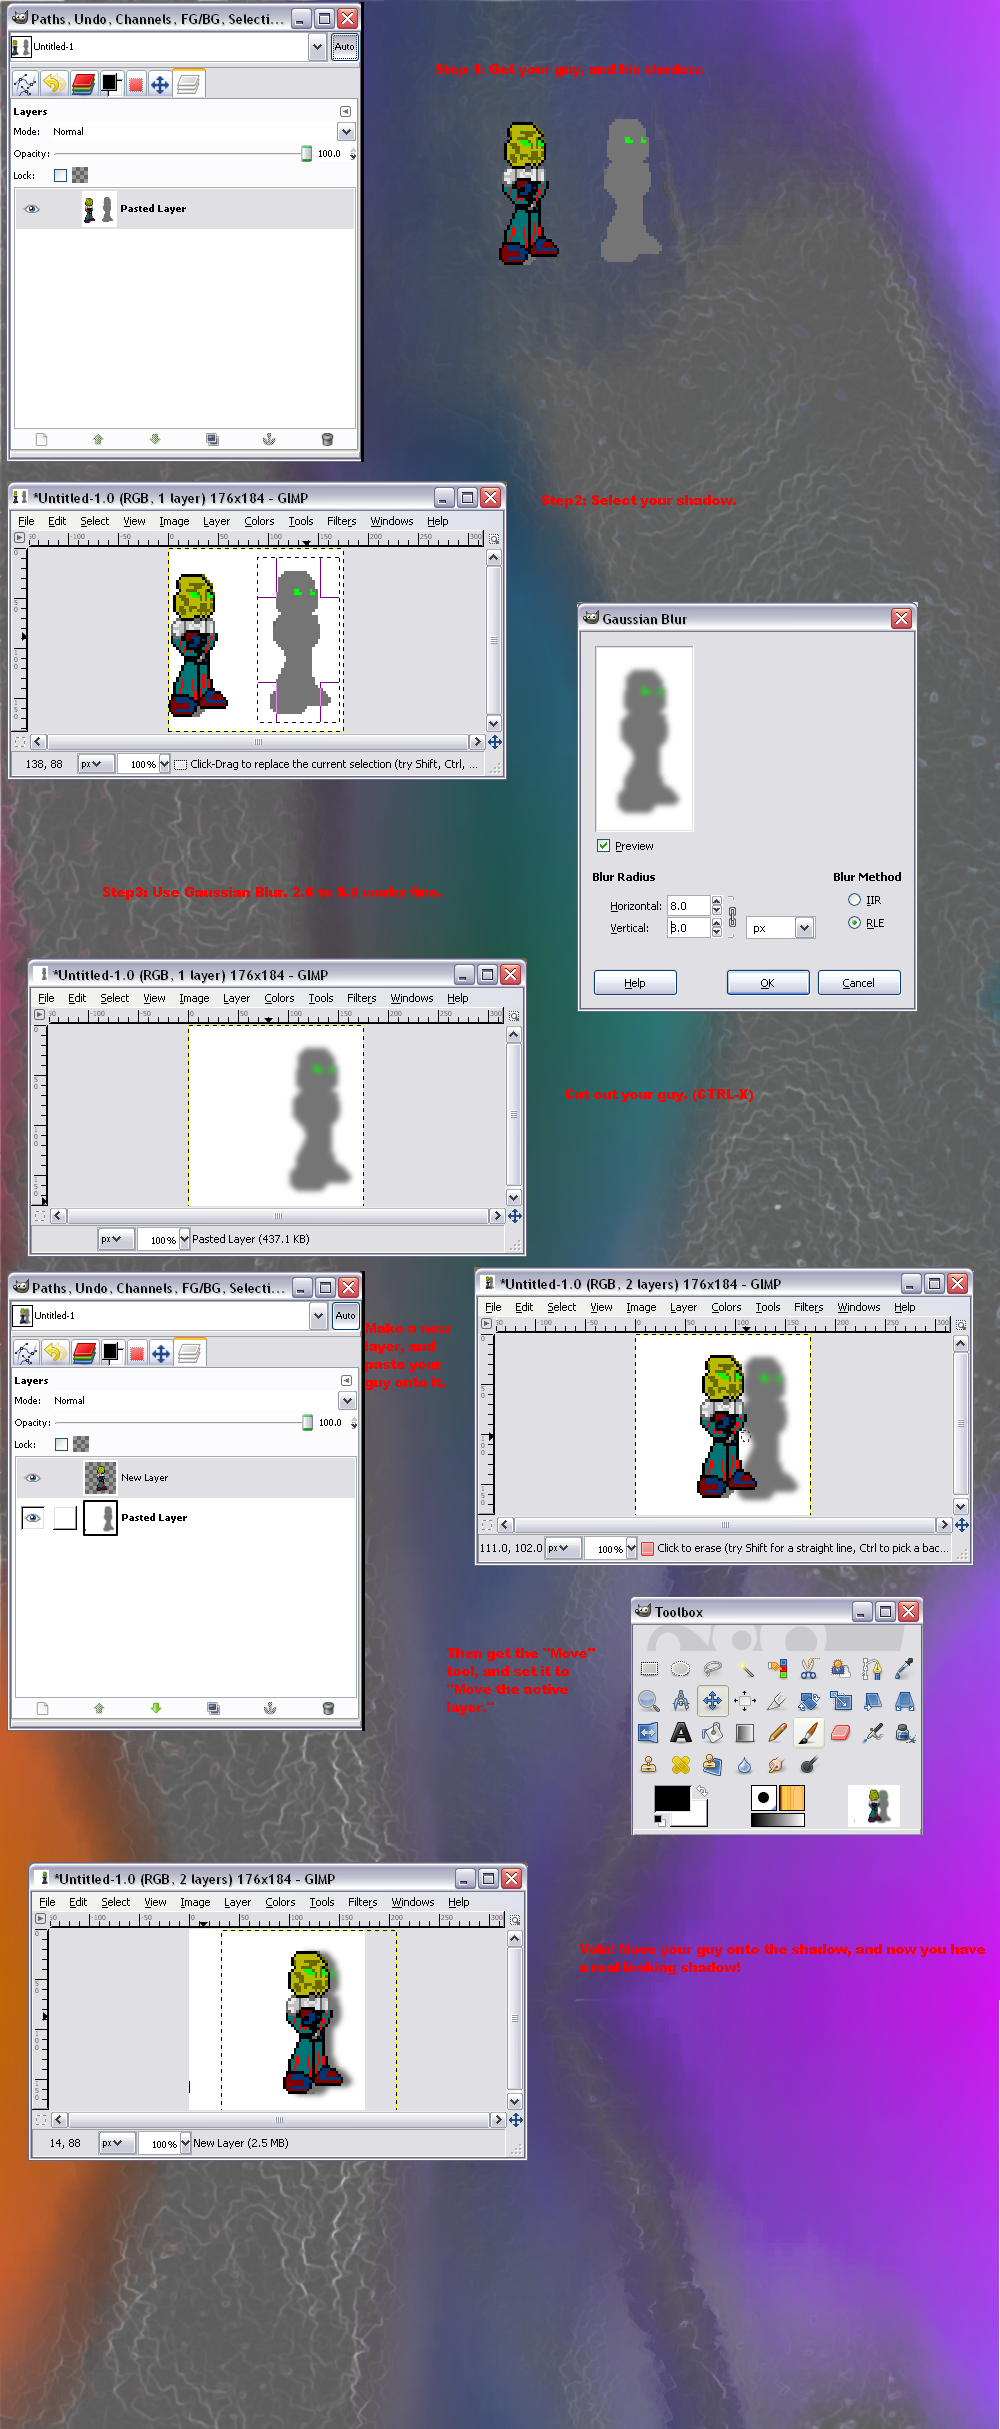Select the Scissors Select tool
1000x2429 pixels.
809,1668
